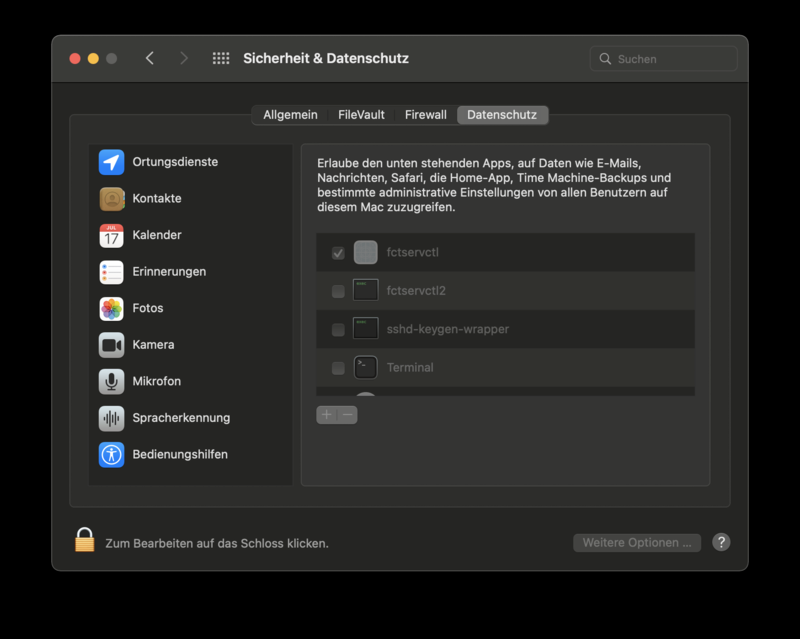800x639 pixels.
Task: Select the Fotos icon
Action: pyautogui.click(x=111, y=308)
